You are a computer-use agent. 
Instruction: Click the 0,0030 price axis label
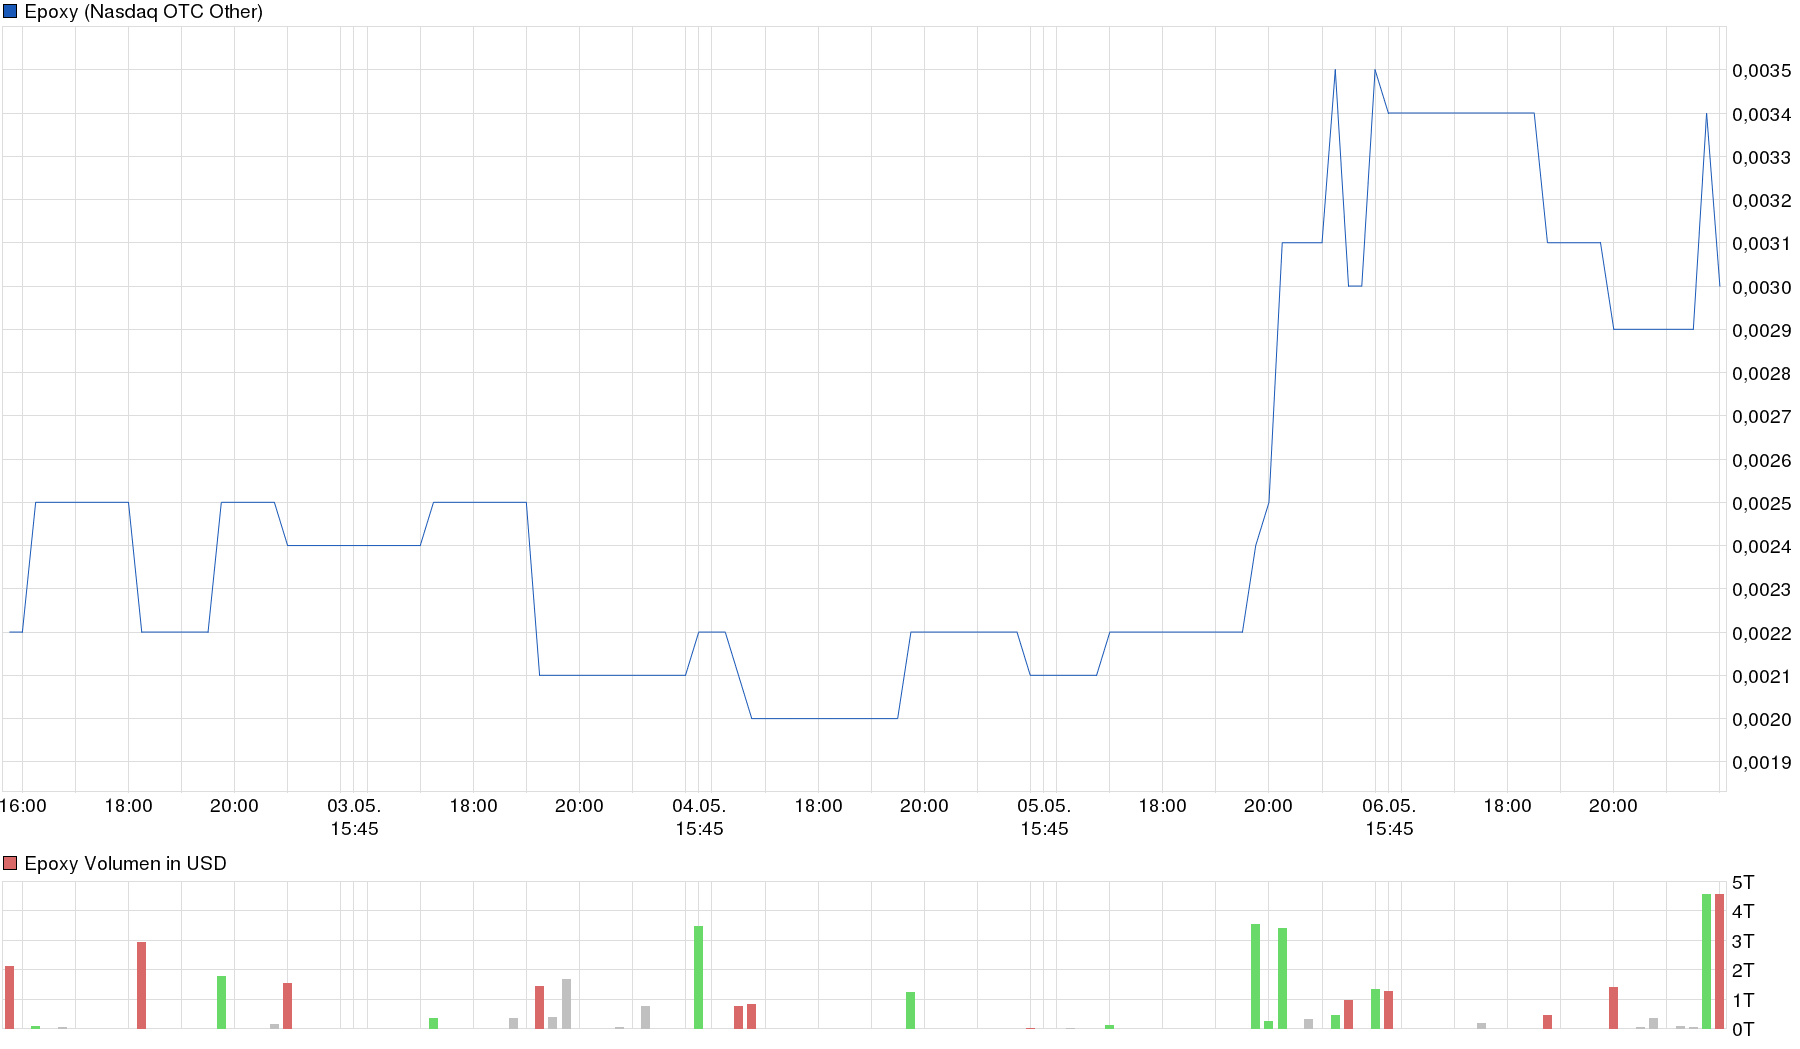point(1762,287)
